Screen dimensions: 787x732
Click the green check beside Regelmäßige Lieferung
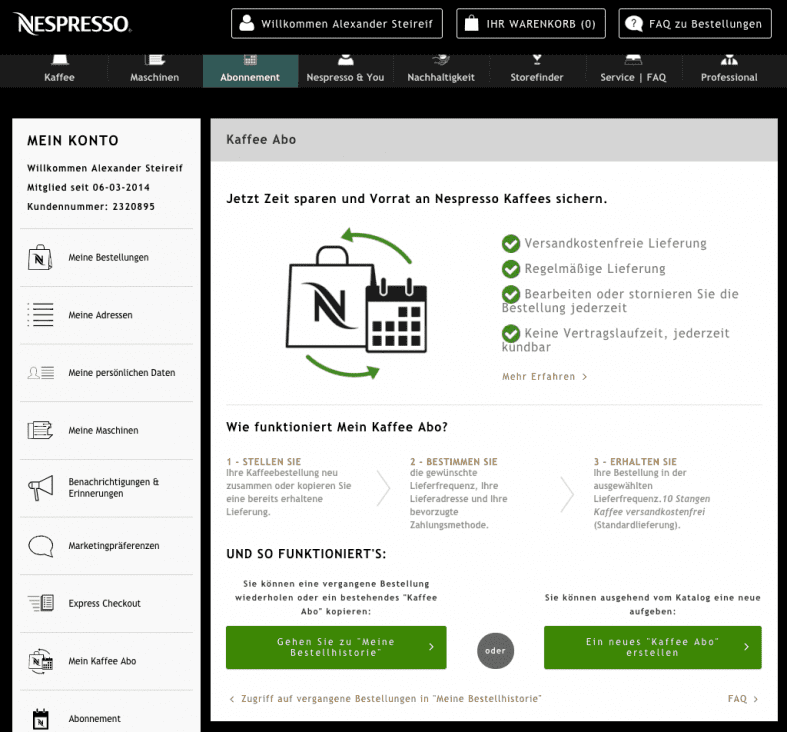tap(511, 269)
